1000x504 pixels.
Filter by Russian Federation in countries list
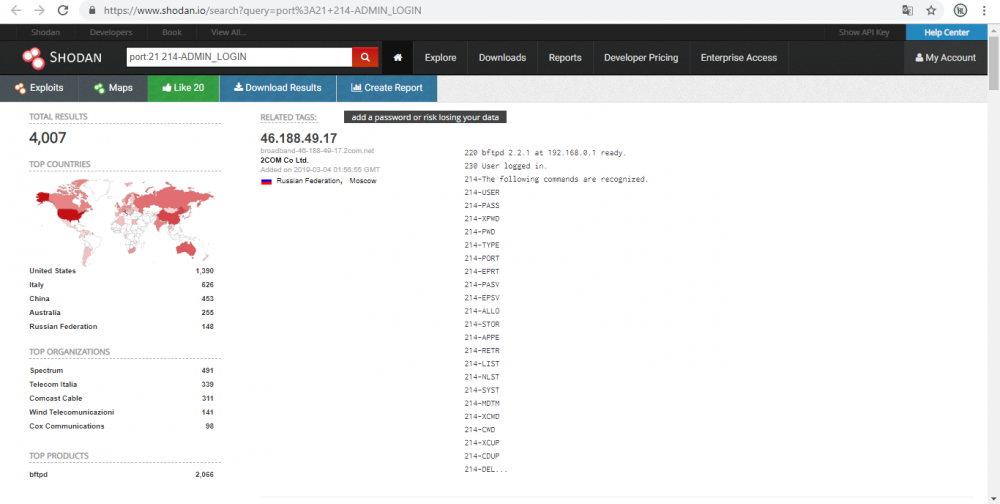click(x=63, y=327)
